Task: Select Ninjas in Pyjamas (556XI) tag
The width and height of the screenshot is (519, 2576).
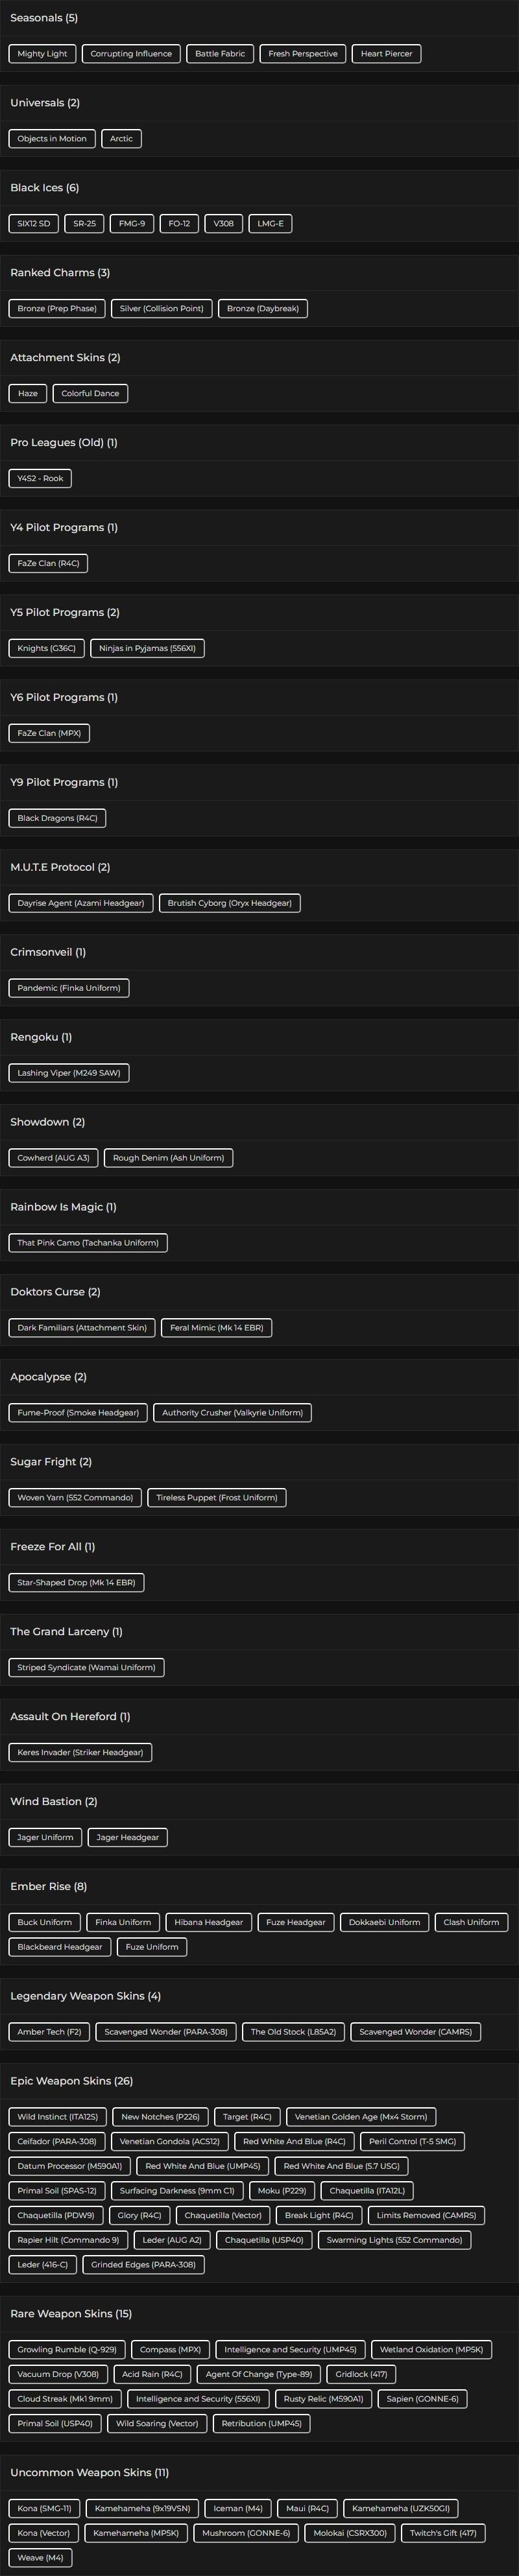Action: coord(147,649)
